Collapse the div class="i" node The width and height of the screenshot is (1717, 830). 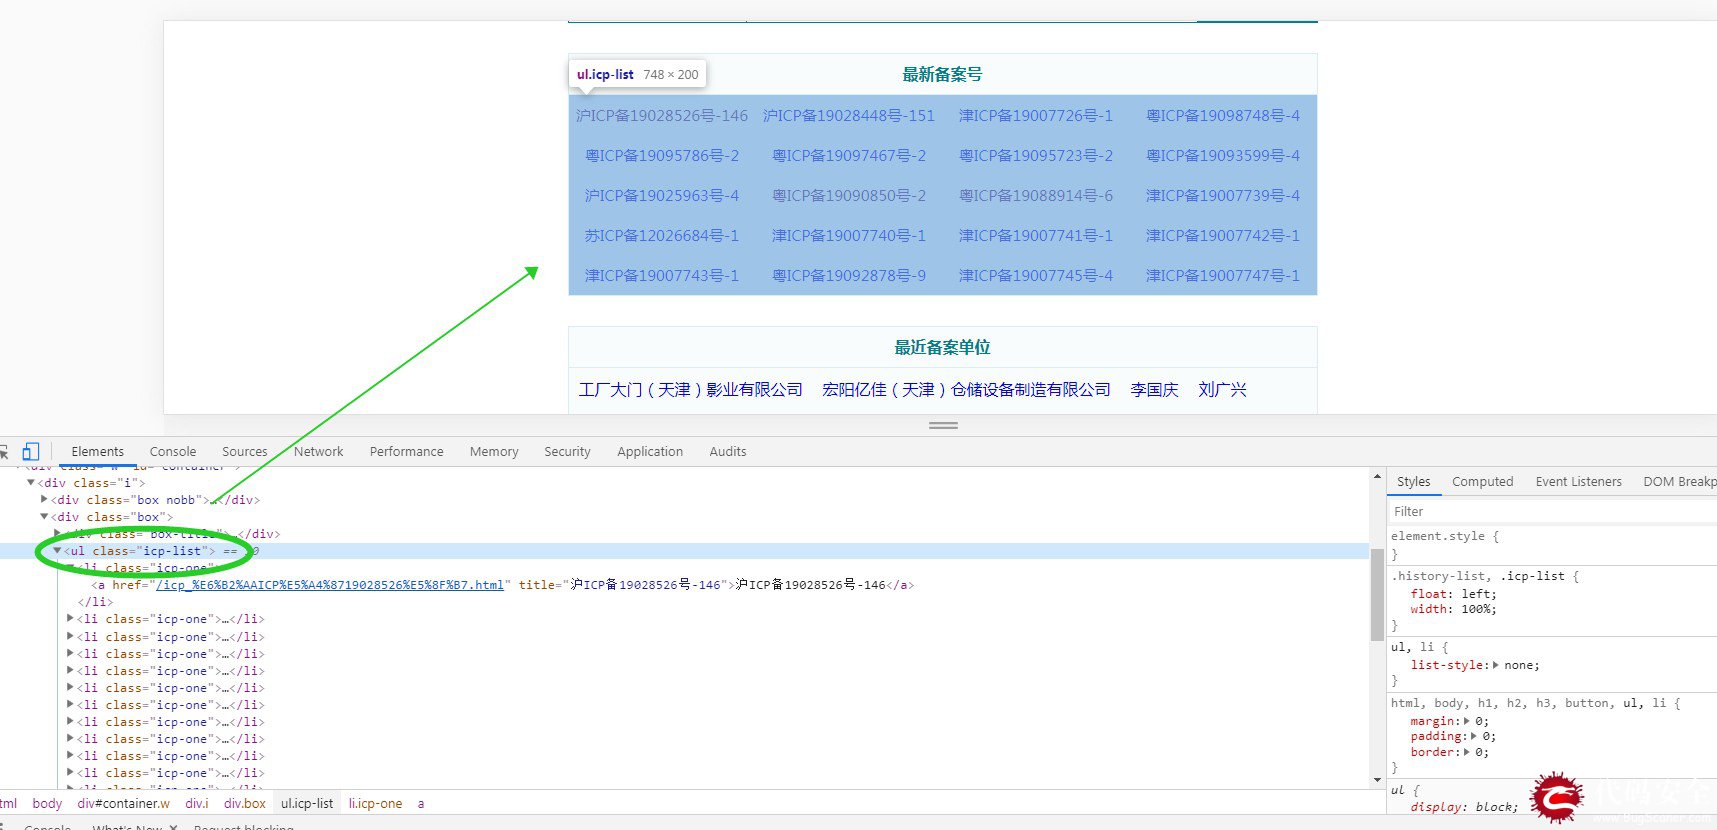click(x=31, y=483)
